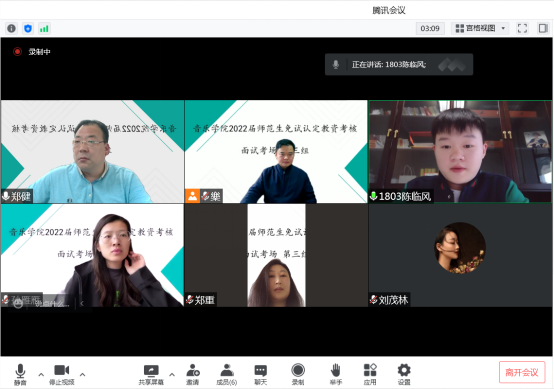Raise hand in the meeting

pos(335,374)
